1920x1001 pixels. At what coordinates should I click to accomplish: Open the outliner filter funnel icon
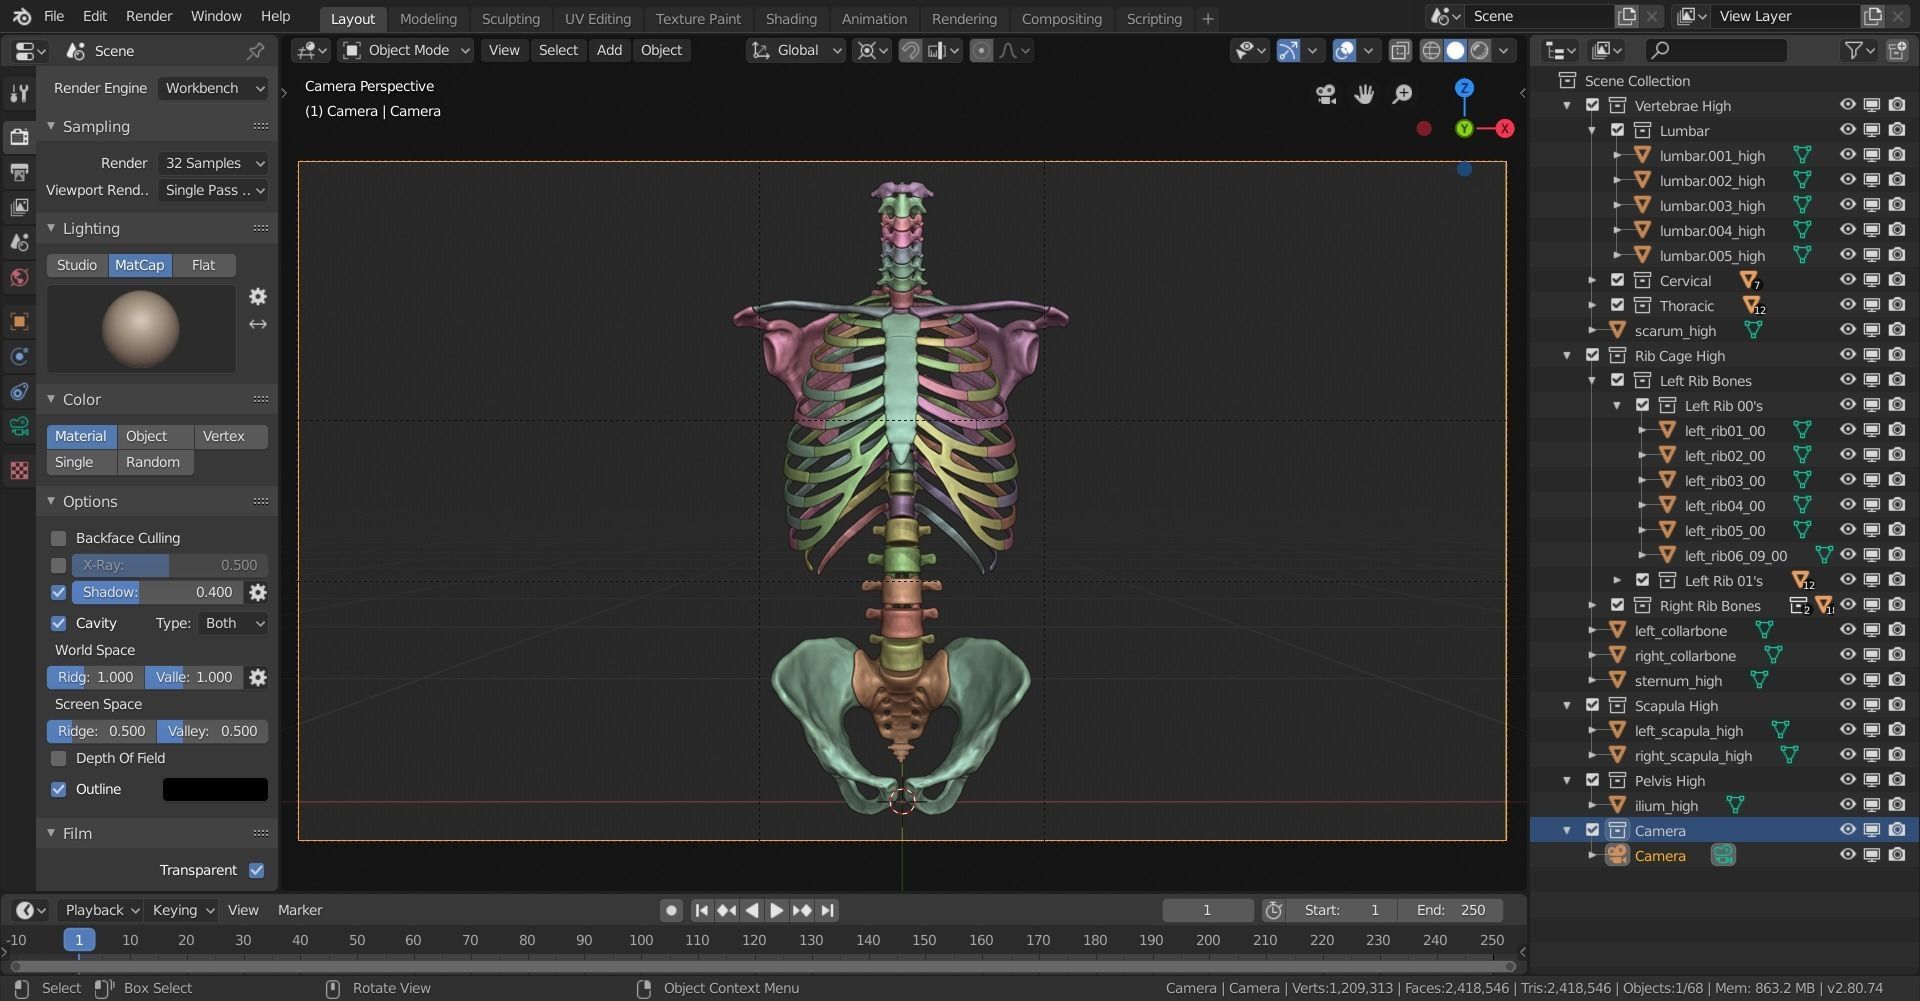(x=1853, y=50)
